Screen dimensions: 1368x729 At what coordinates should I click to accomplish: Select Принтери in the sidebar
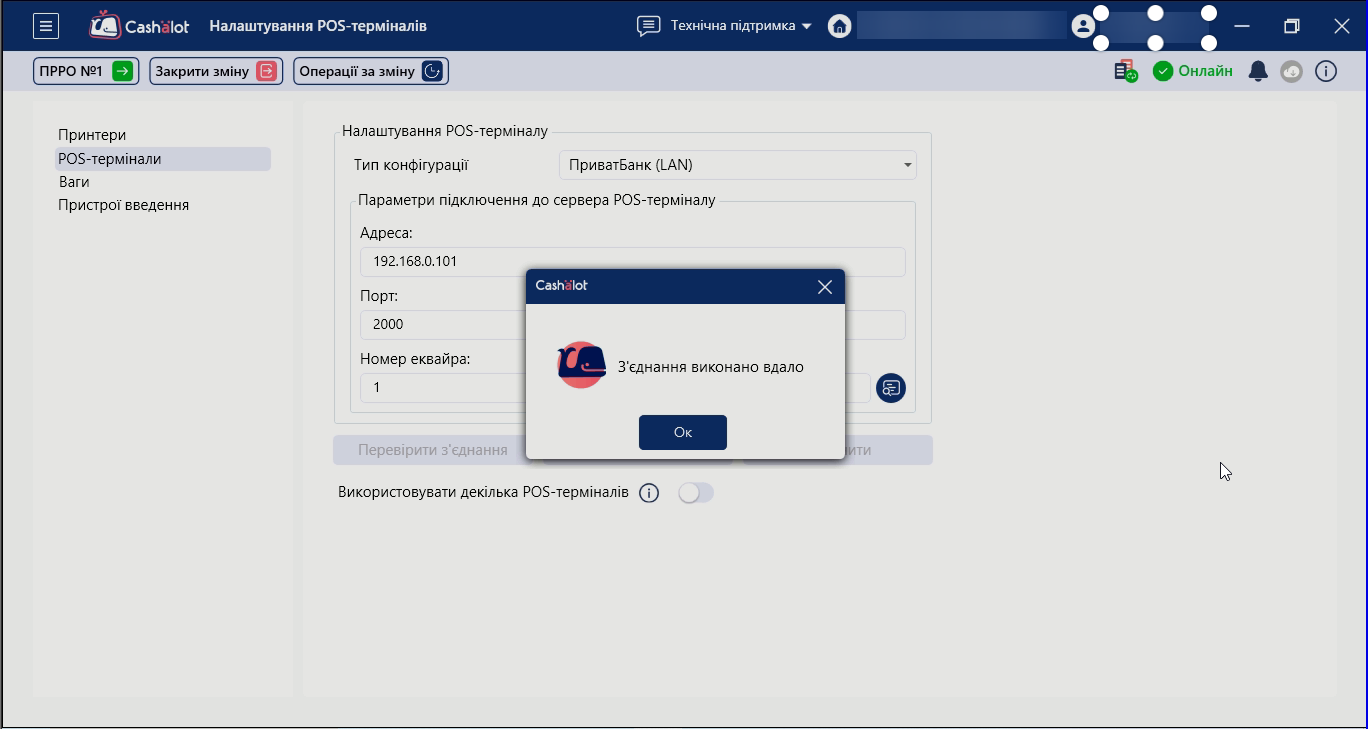click(92, 135)
